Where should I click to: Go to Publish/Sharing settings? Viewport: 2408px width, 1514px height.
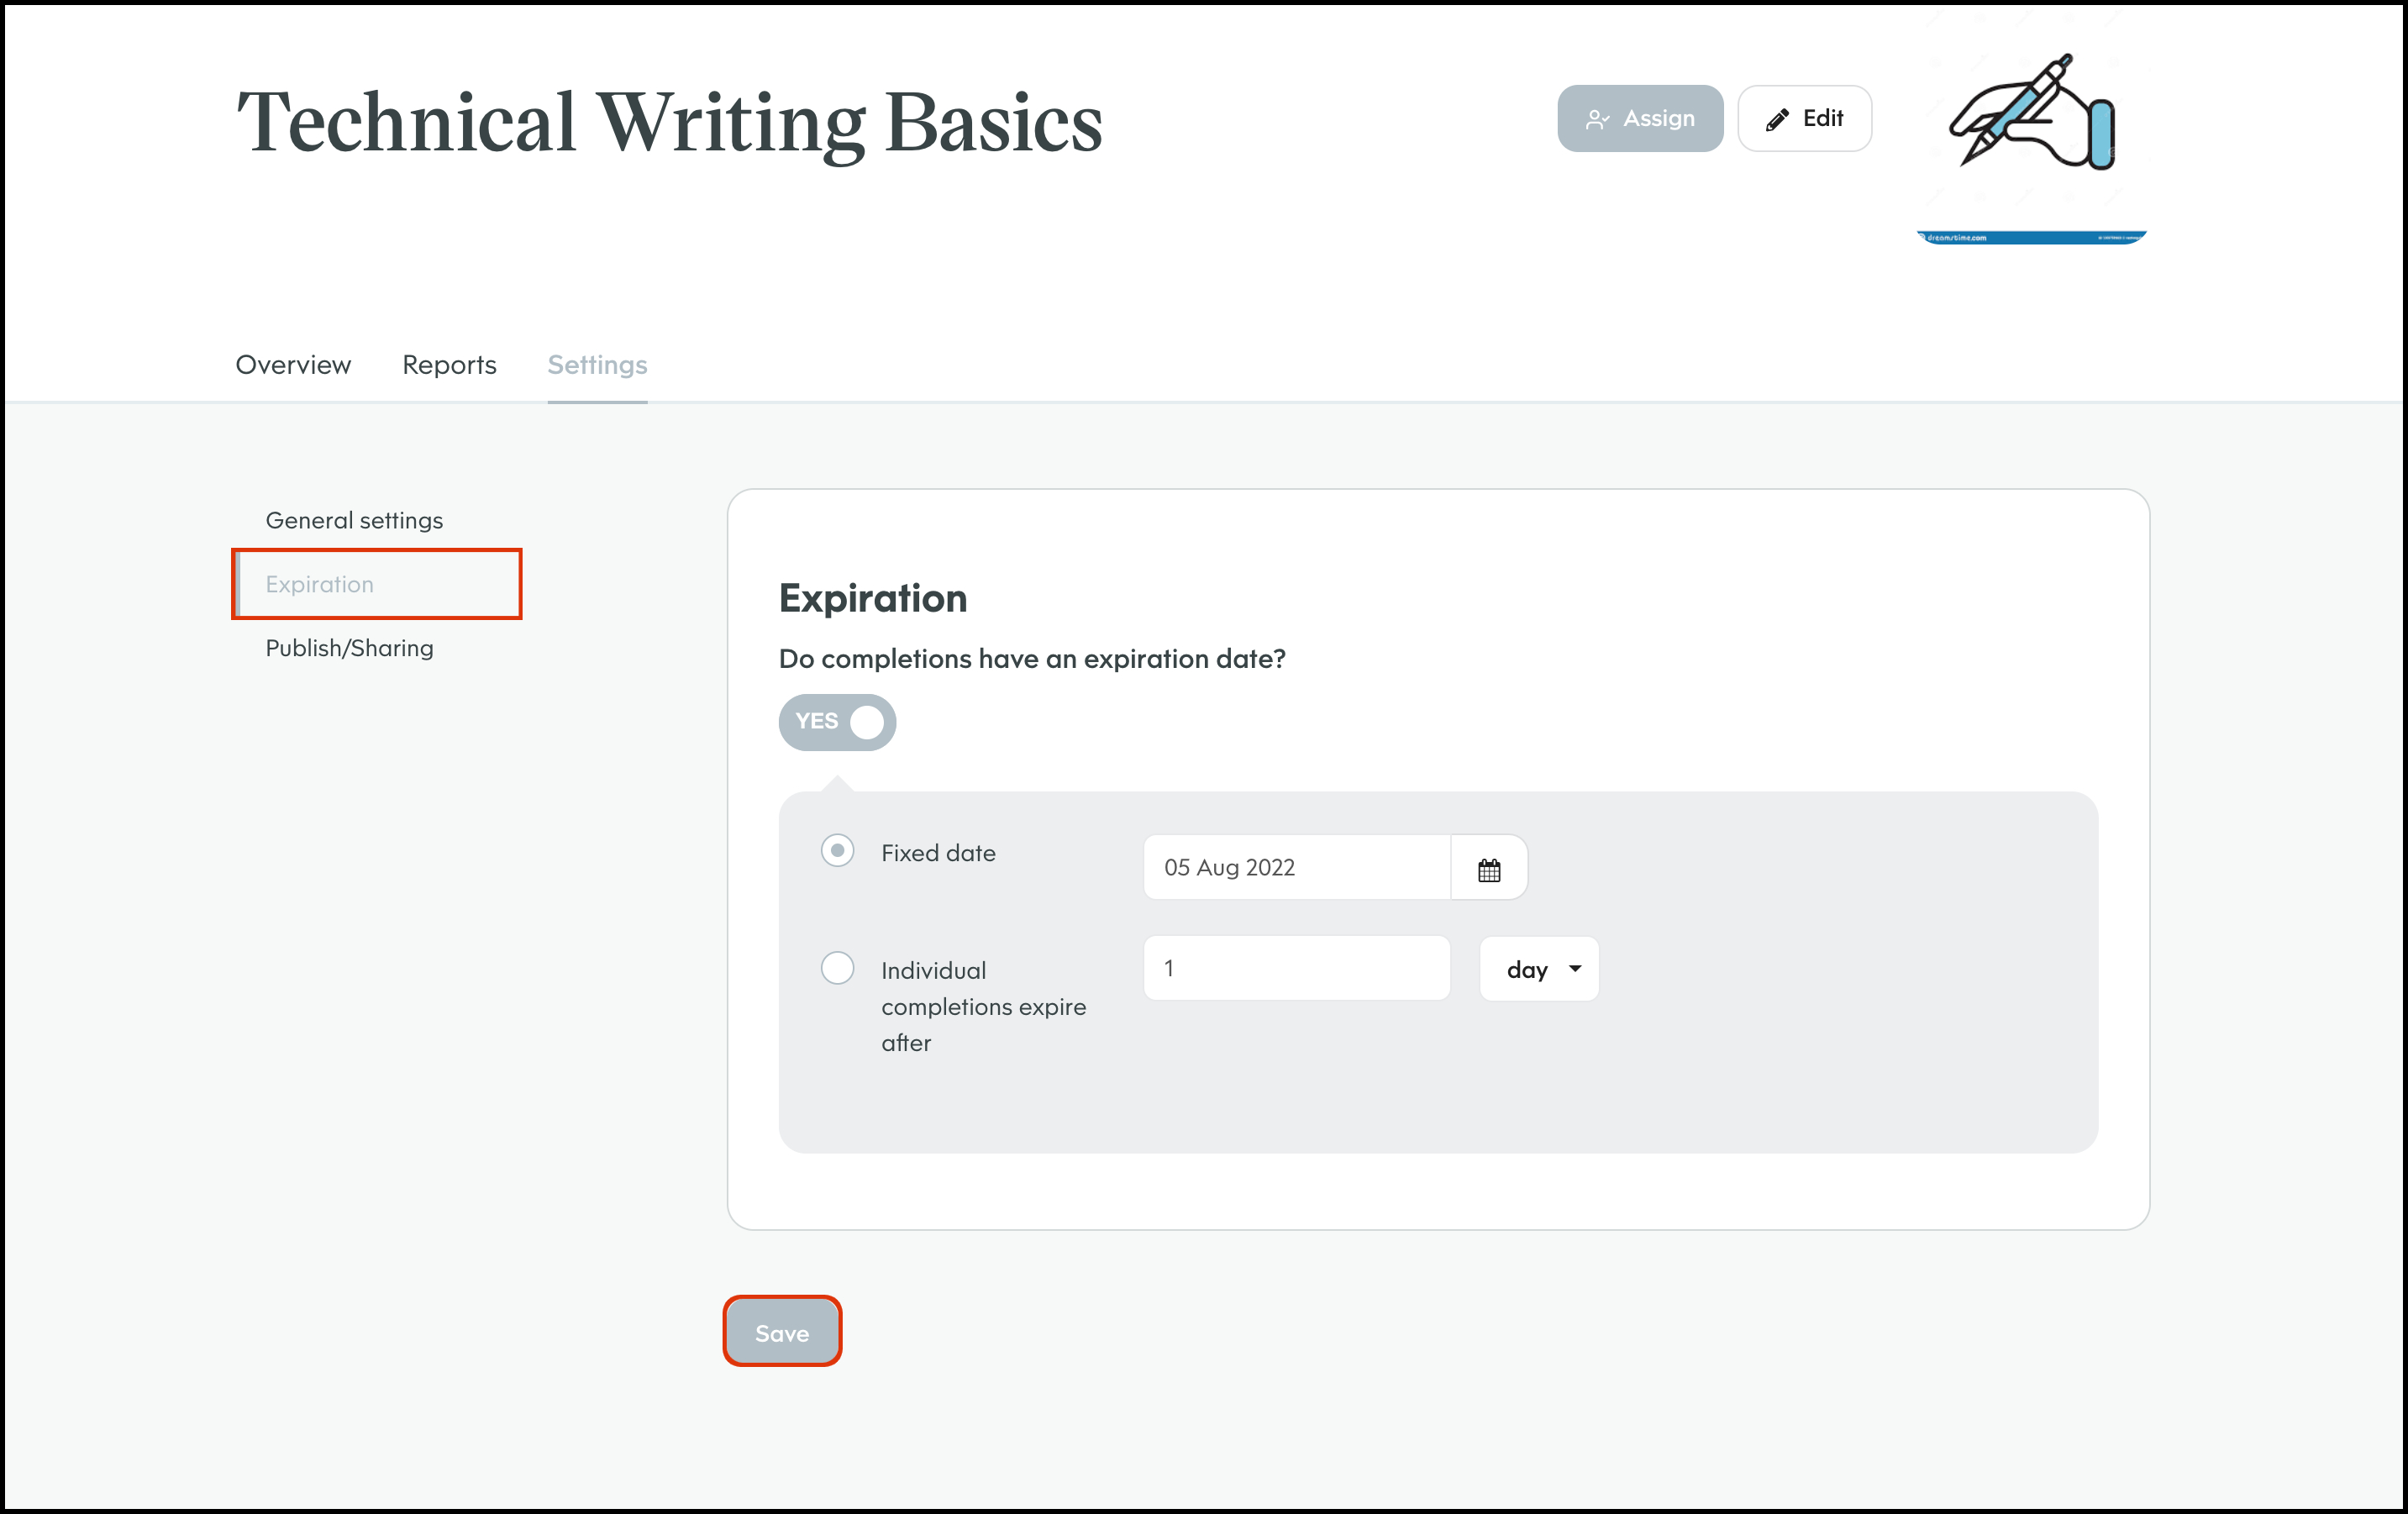pos(349,649)
